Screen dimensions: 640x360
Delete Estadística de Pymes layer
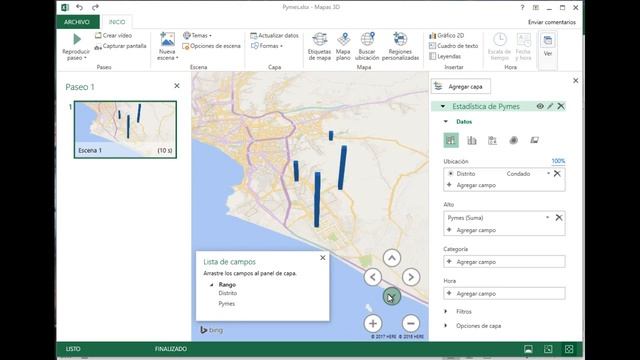pos(561,106)
